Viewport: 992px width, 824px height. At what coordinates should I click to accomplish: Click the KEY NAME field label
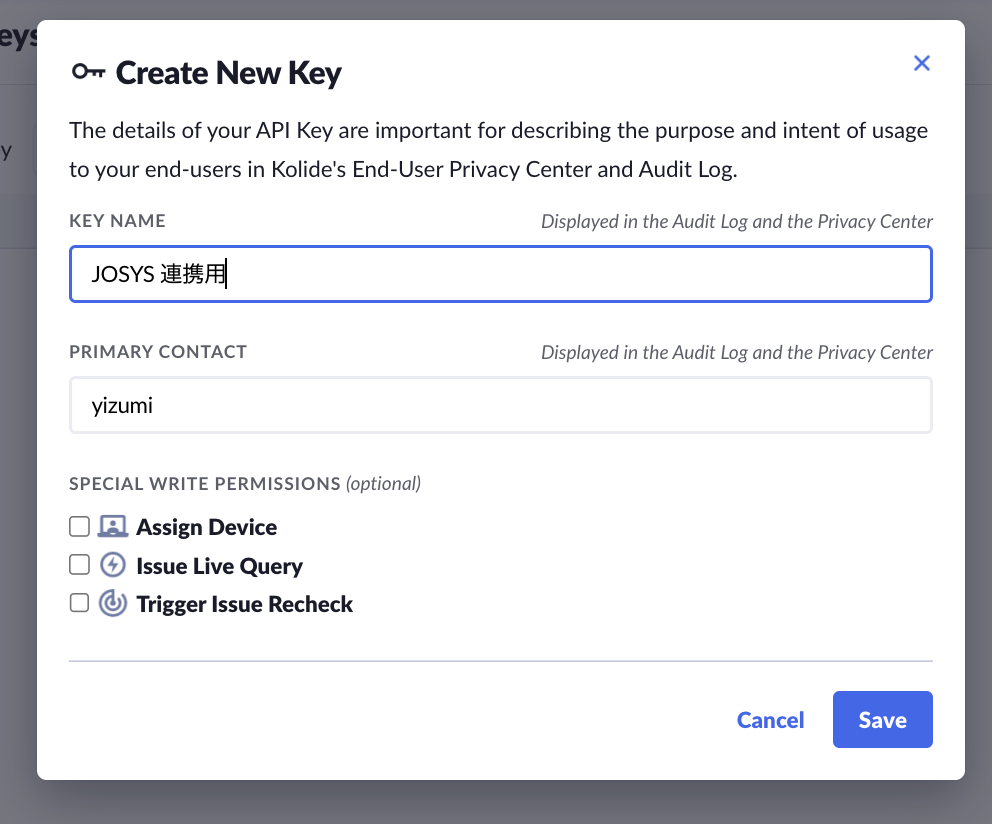tap(117, 221)
